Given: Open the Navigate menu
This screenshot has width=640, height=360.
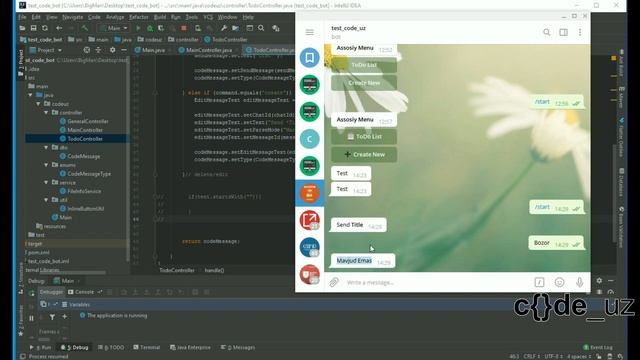Looking at the screenshot, I should [72, 17].
